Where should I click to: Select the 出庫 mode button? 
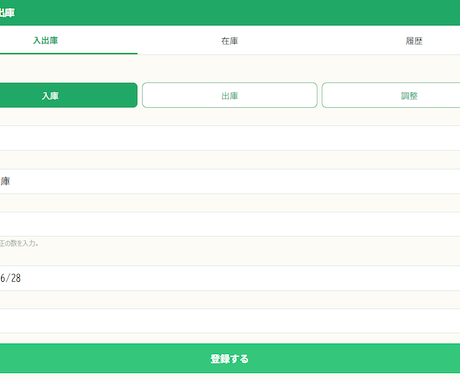[x=230, y=95]
